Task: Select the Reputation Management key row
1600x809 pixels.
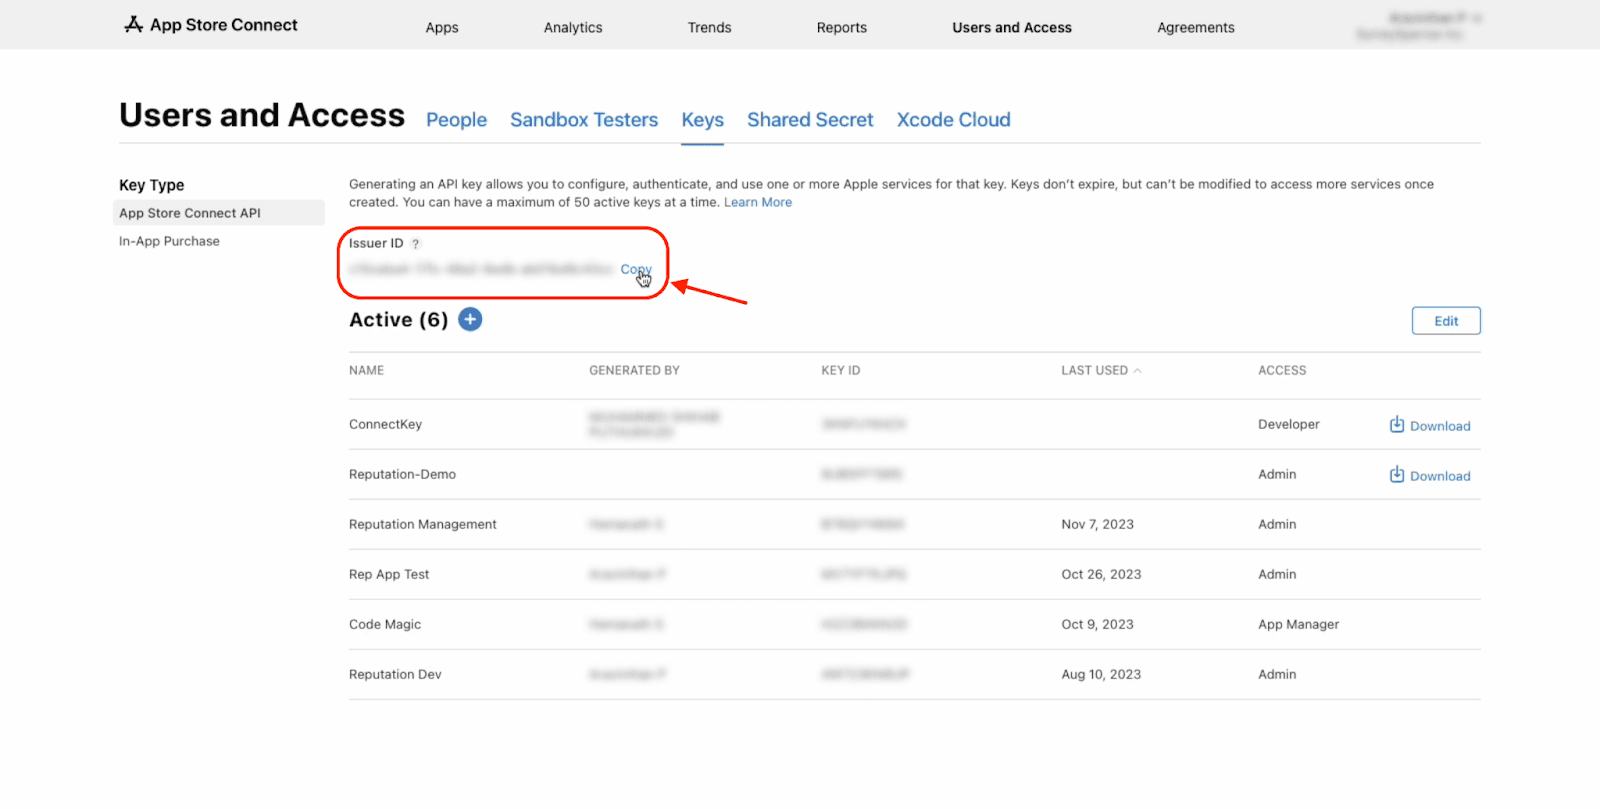Action: click(x=423, y=524)
